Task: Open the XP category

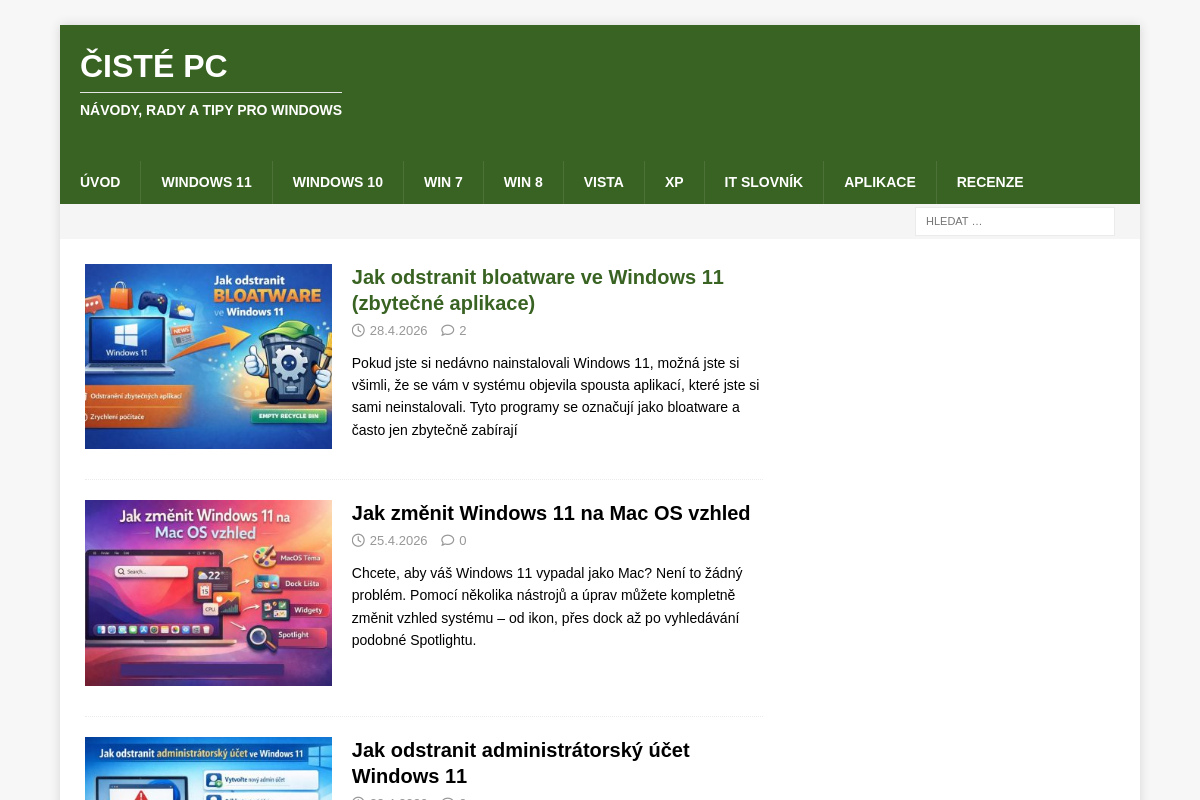Action: coord(674,182)
